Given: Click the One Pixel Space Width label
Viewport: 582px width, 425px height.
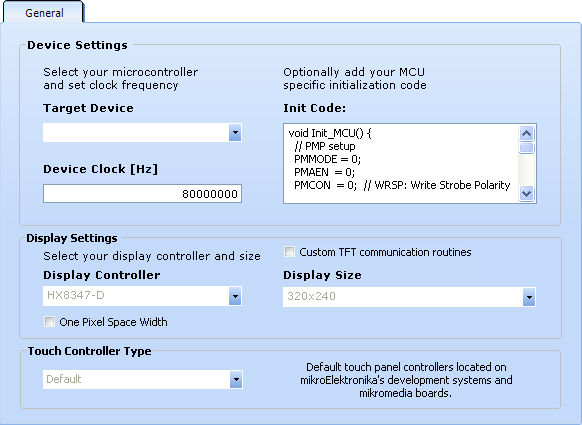Looking at the screenshot, I should click(x=113, y=322).
